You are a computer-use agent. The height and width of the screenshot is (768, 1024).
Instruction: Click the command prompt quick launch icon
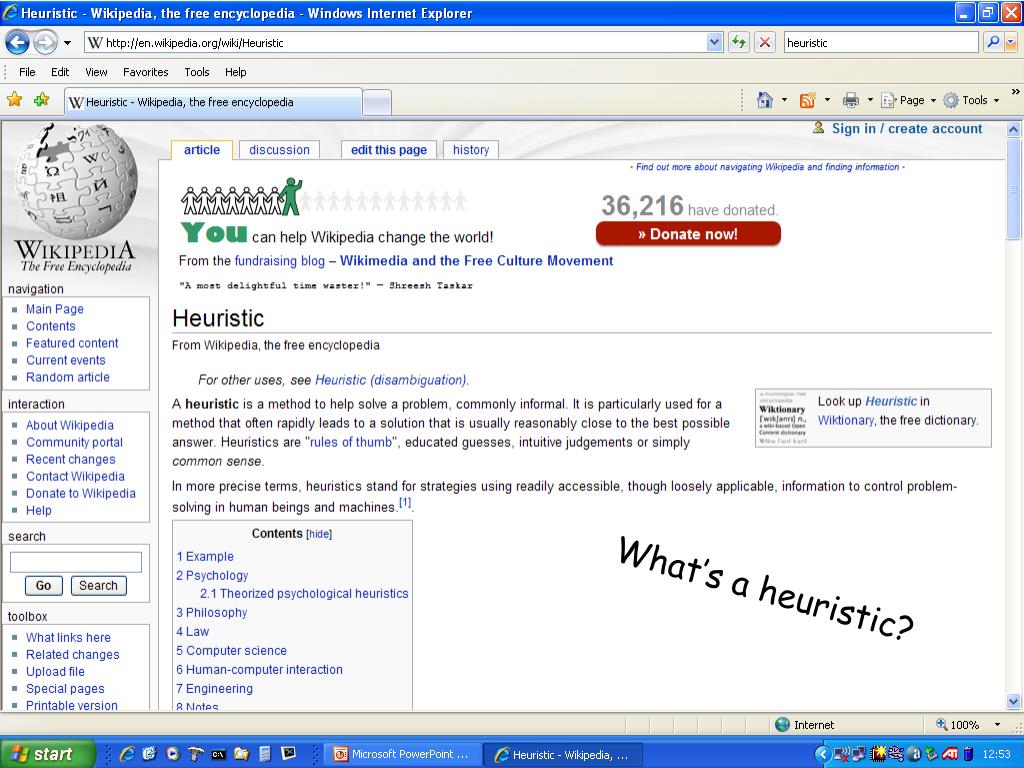coord(219,754)
